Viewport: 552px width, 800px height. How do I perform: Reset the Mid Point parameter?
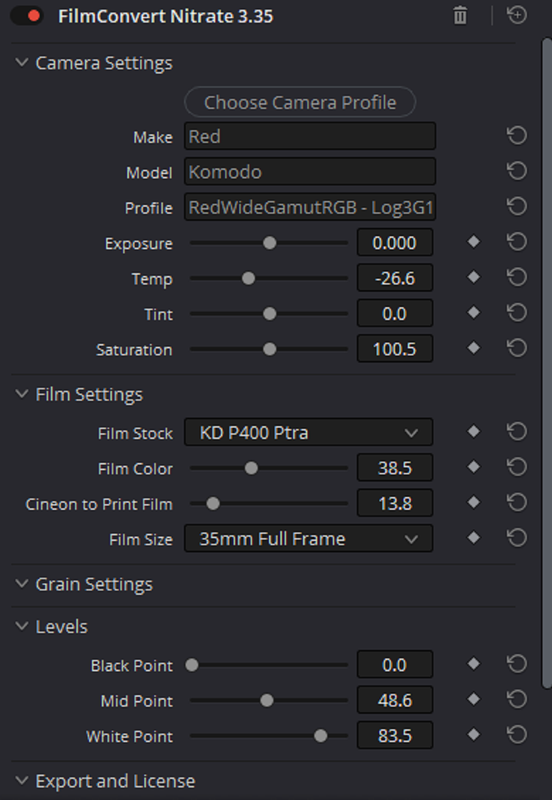coord(517,699)
